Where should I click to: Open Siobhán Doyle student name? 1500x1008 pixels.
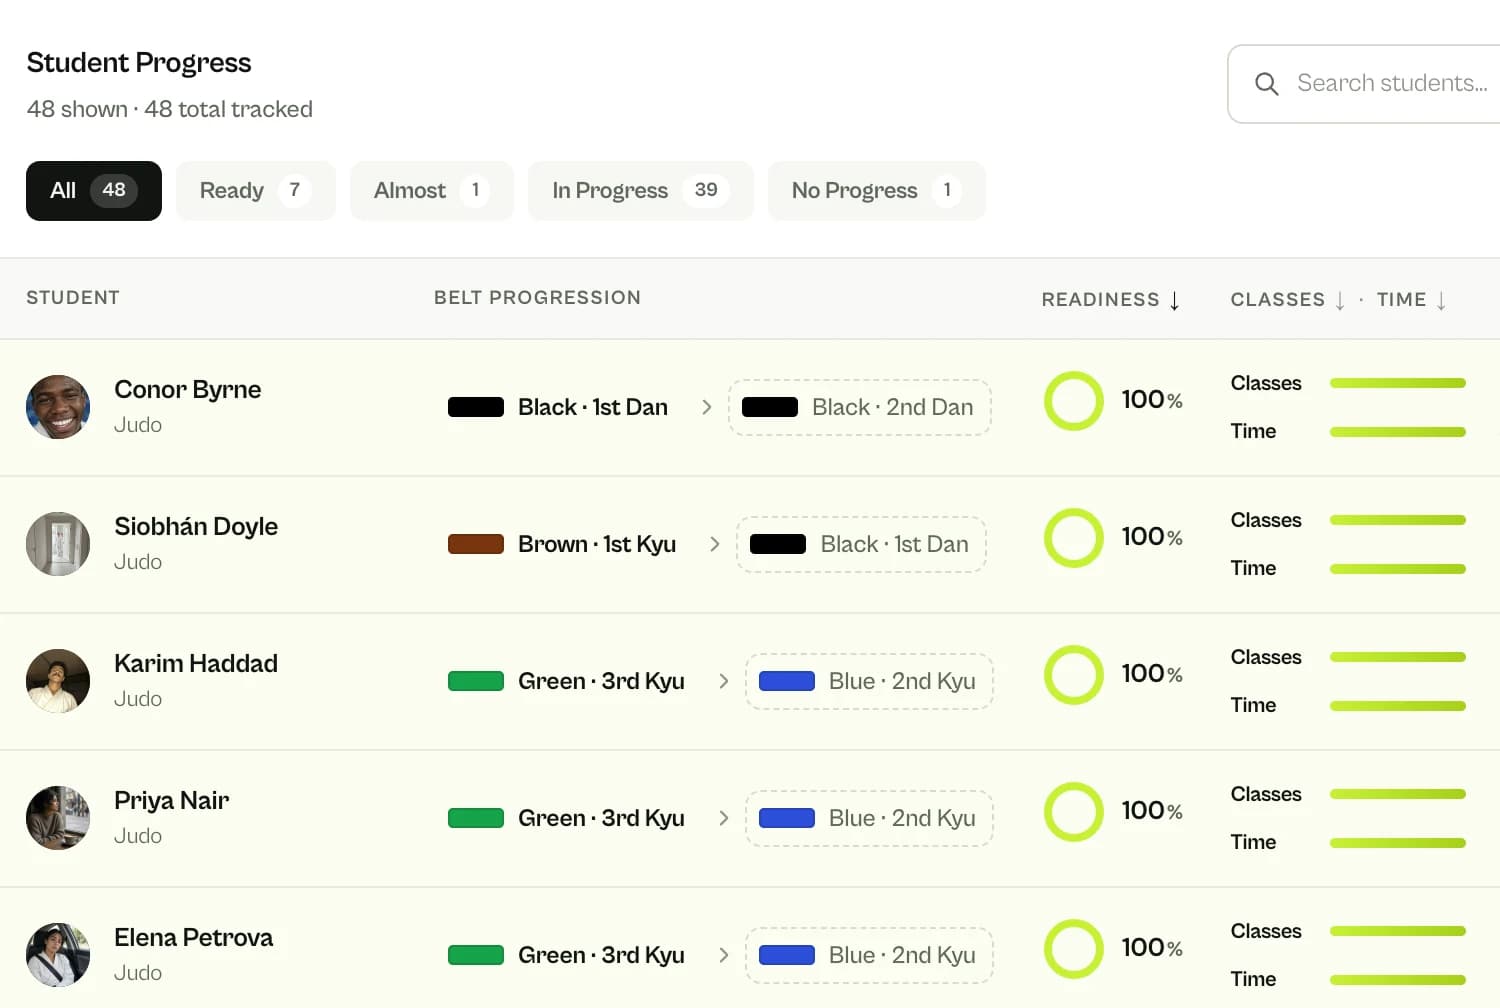[x=196, y=527]
